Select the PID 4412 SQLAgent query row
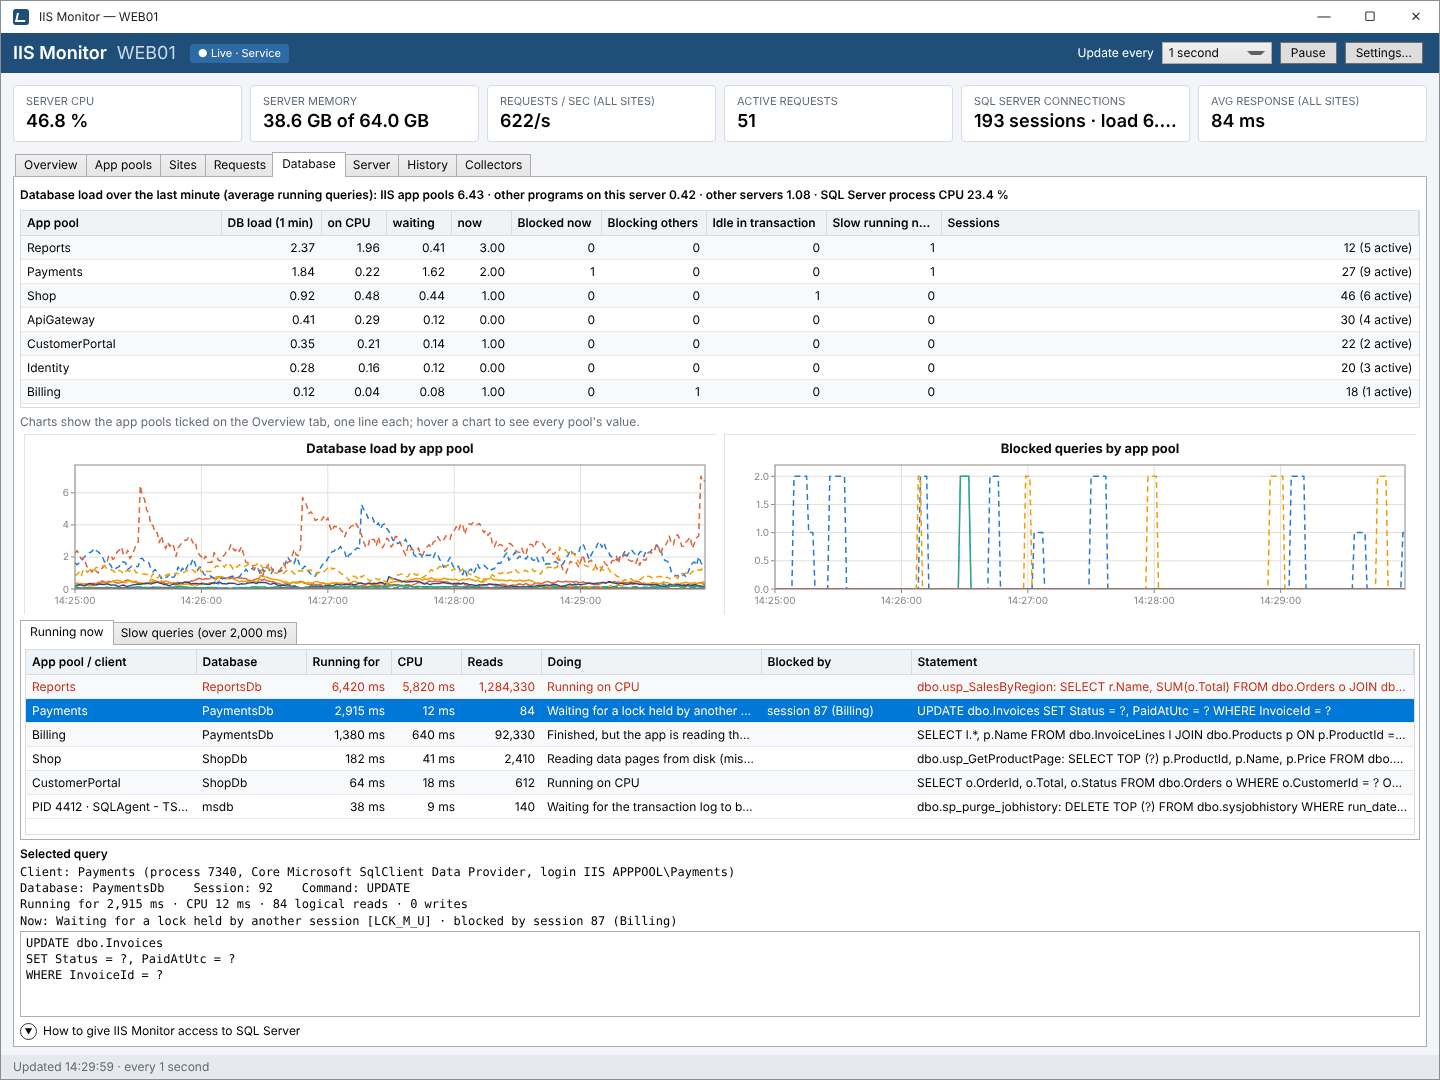Screen dimensions: 1440x1080 pos(719,807)
